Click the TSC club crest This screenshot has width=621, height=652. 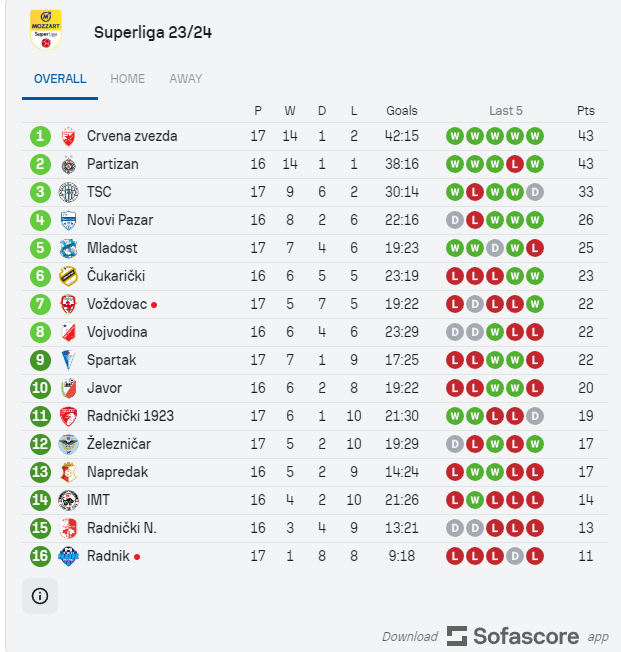[68, 192]
